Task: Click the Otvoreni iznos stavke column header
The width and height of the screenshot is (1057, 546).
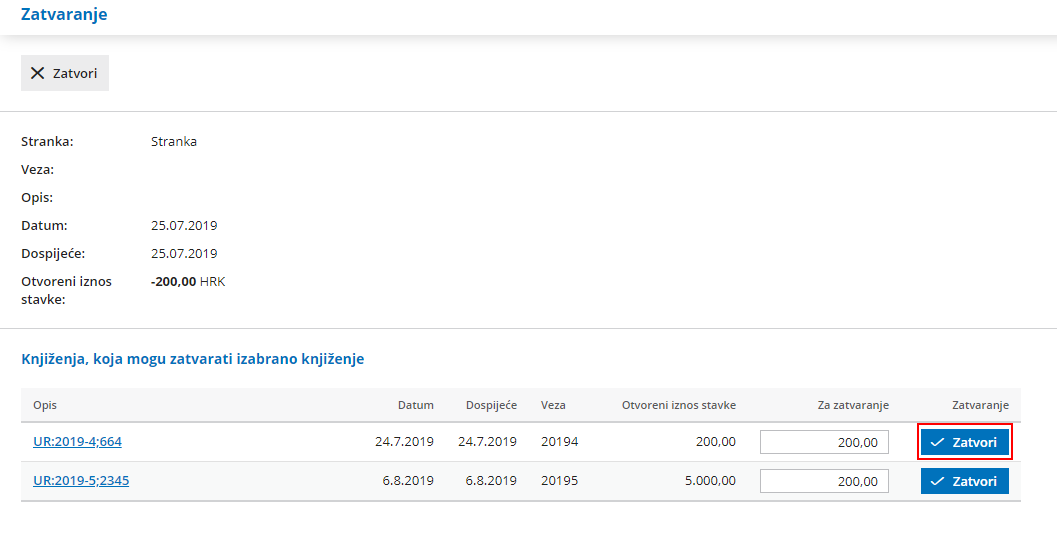Action: tap(678, 405)
